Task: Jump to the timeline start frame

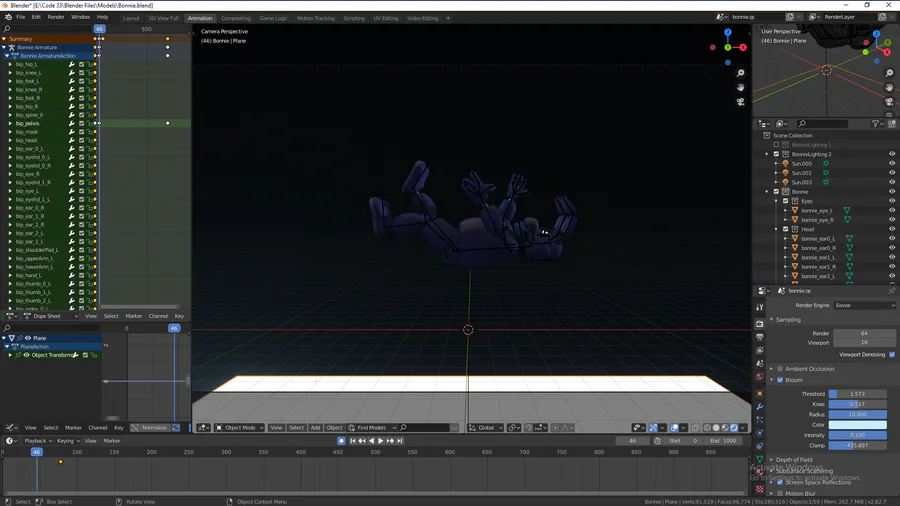Action: [x=352, y=441]
